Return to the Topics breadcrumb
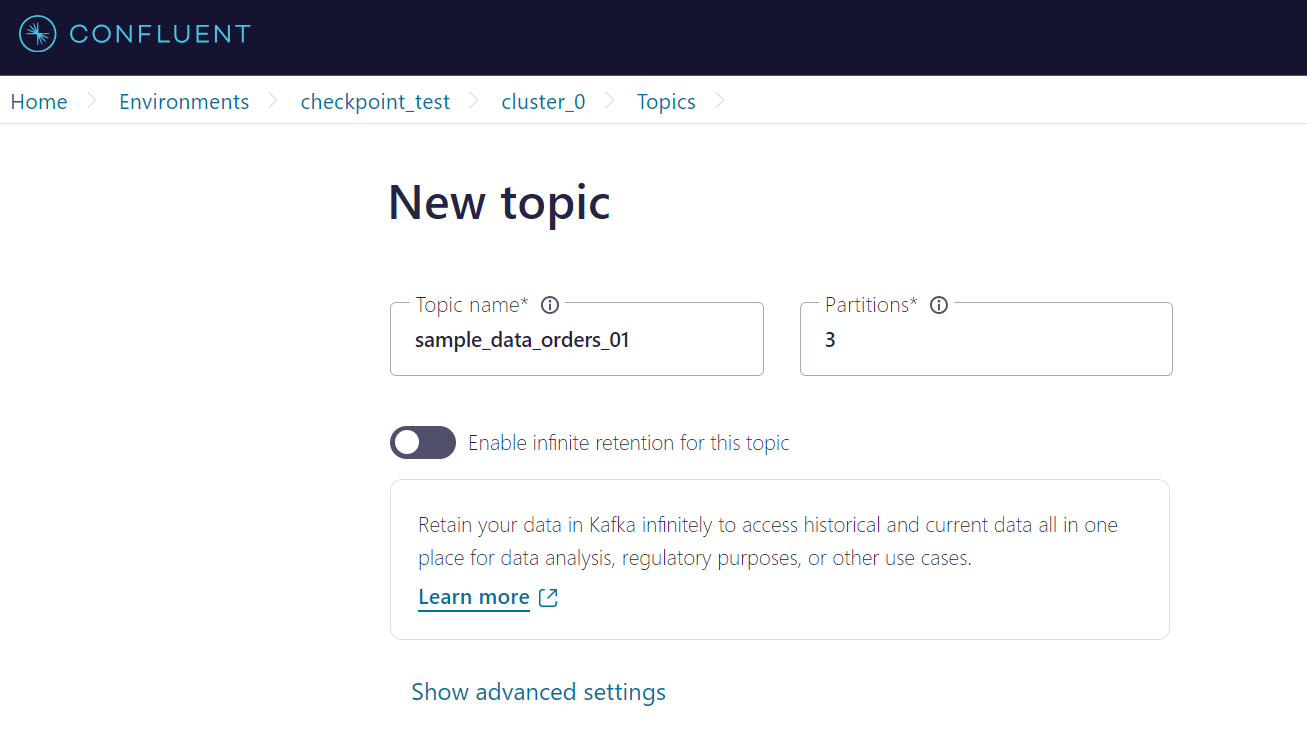This screenshot has height=742, width=1307. coord(666,102)
